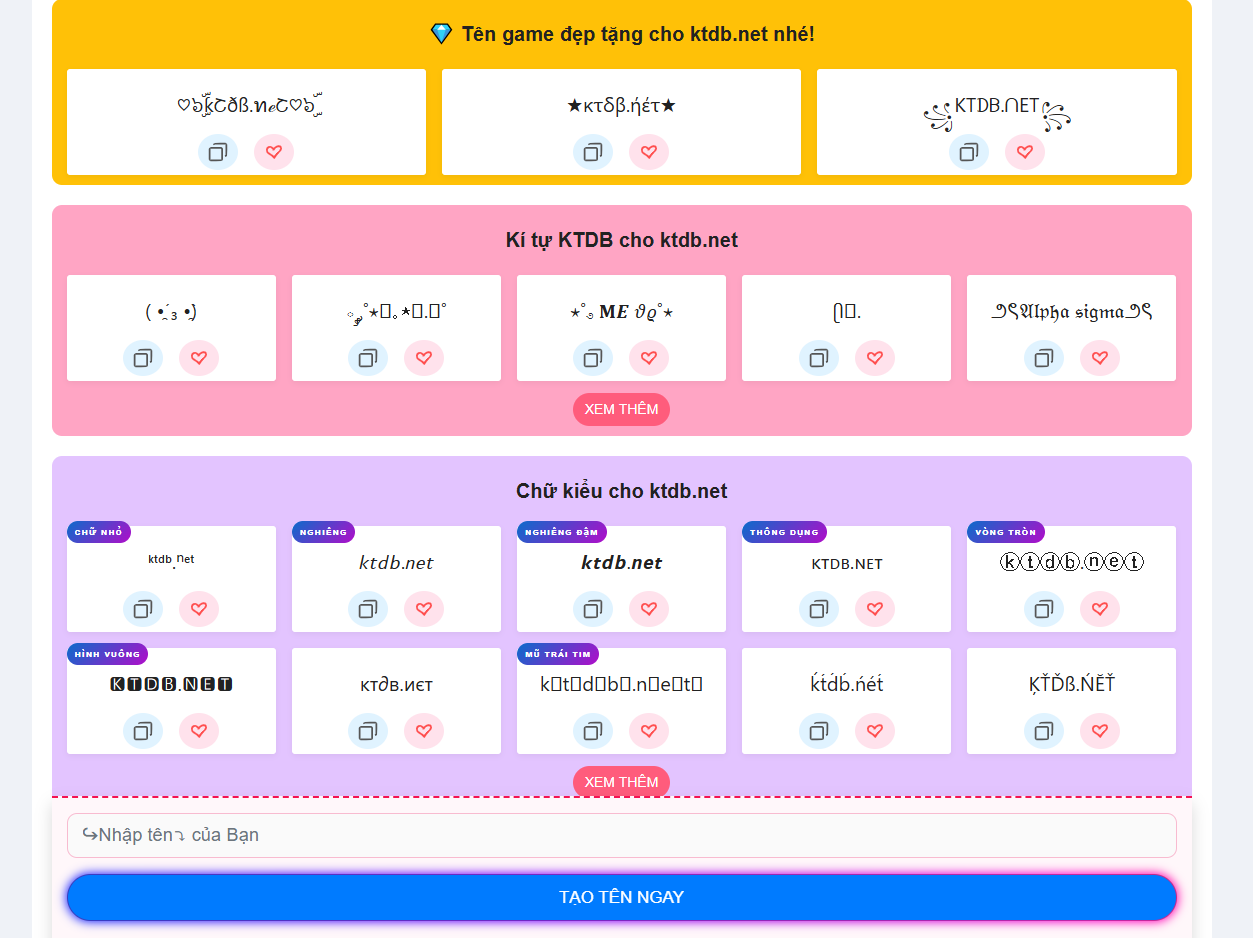The height and width of the screenshot is (938, 1253).
Task: Select the CHỮ NHỎ style tag
Action: click(x=98, y=532)
